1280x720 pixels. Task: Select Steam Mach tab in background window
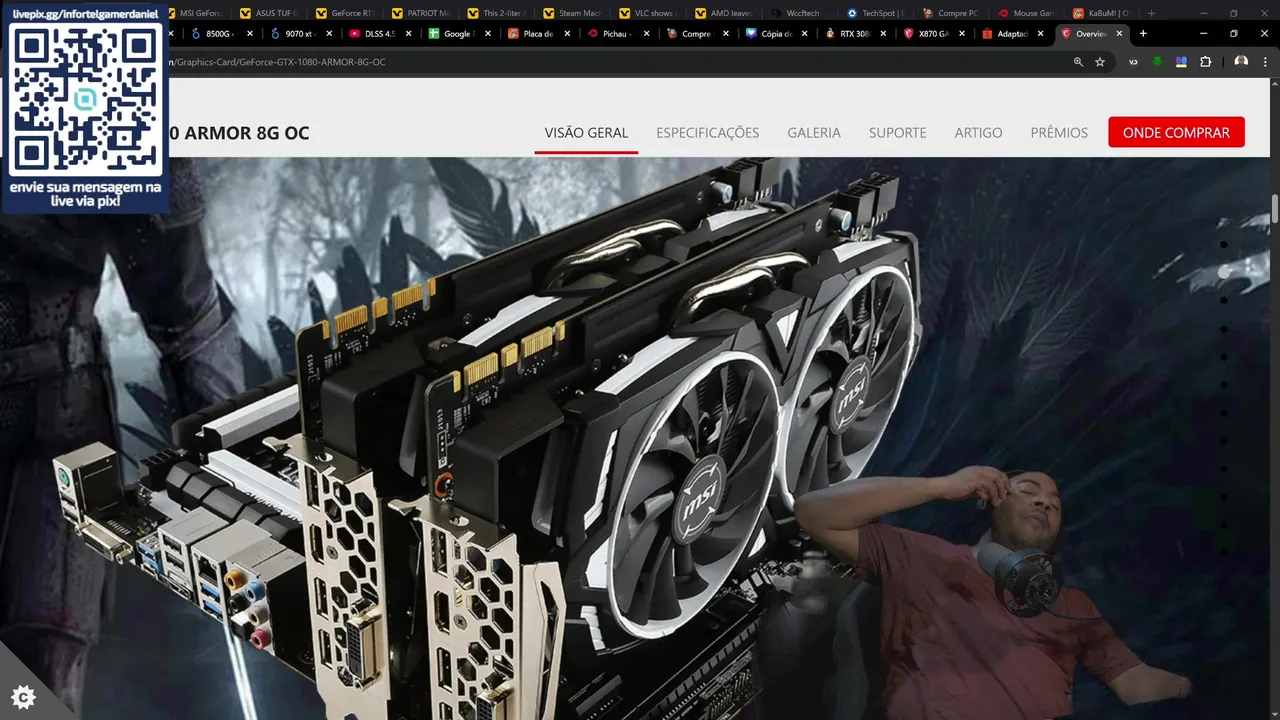point(573,13)
